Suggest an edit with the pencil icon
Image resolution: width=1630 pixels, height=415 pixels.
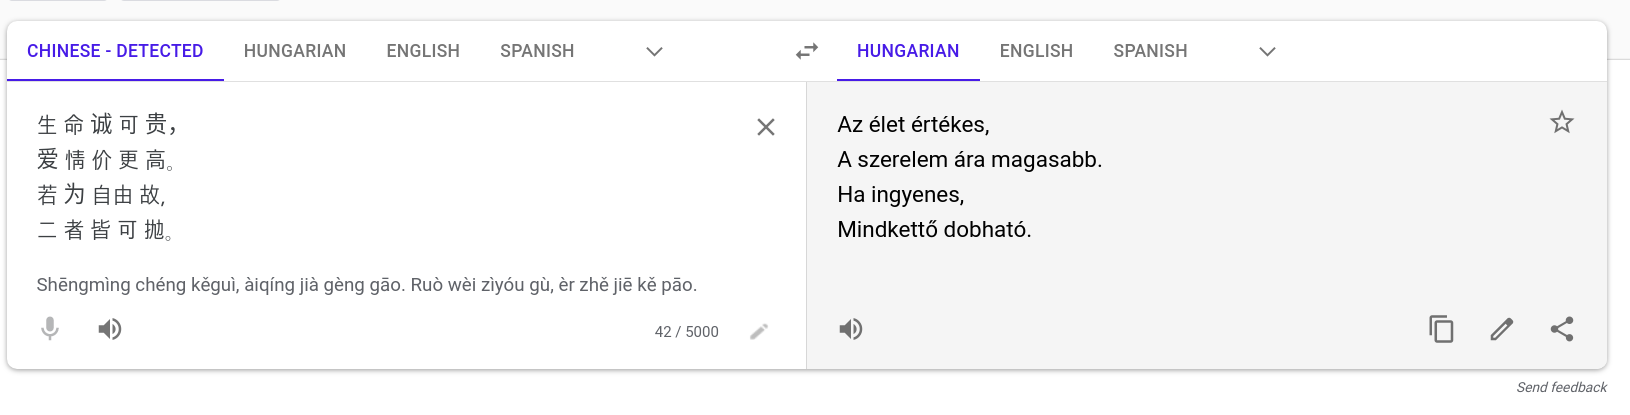pyautogui.click(x=1501, y=329)
